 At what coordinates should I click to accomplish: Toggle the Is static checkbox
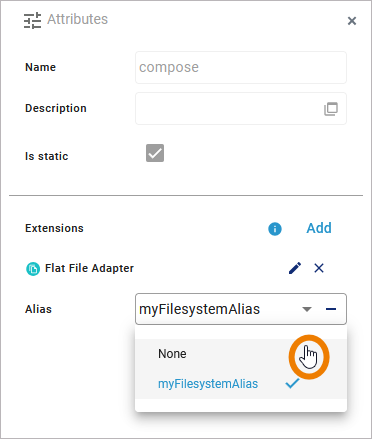[x=155, y=153]
